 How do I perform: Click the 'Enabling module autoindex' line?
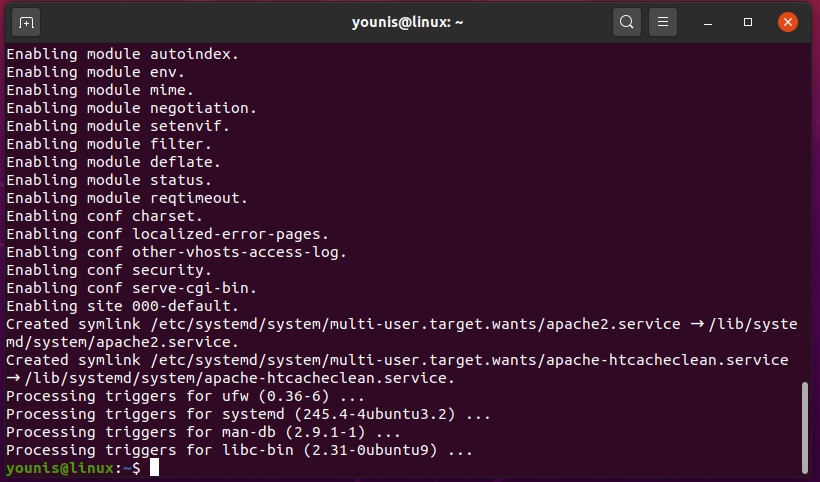(123, 54)
